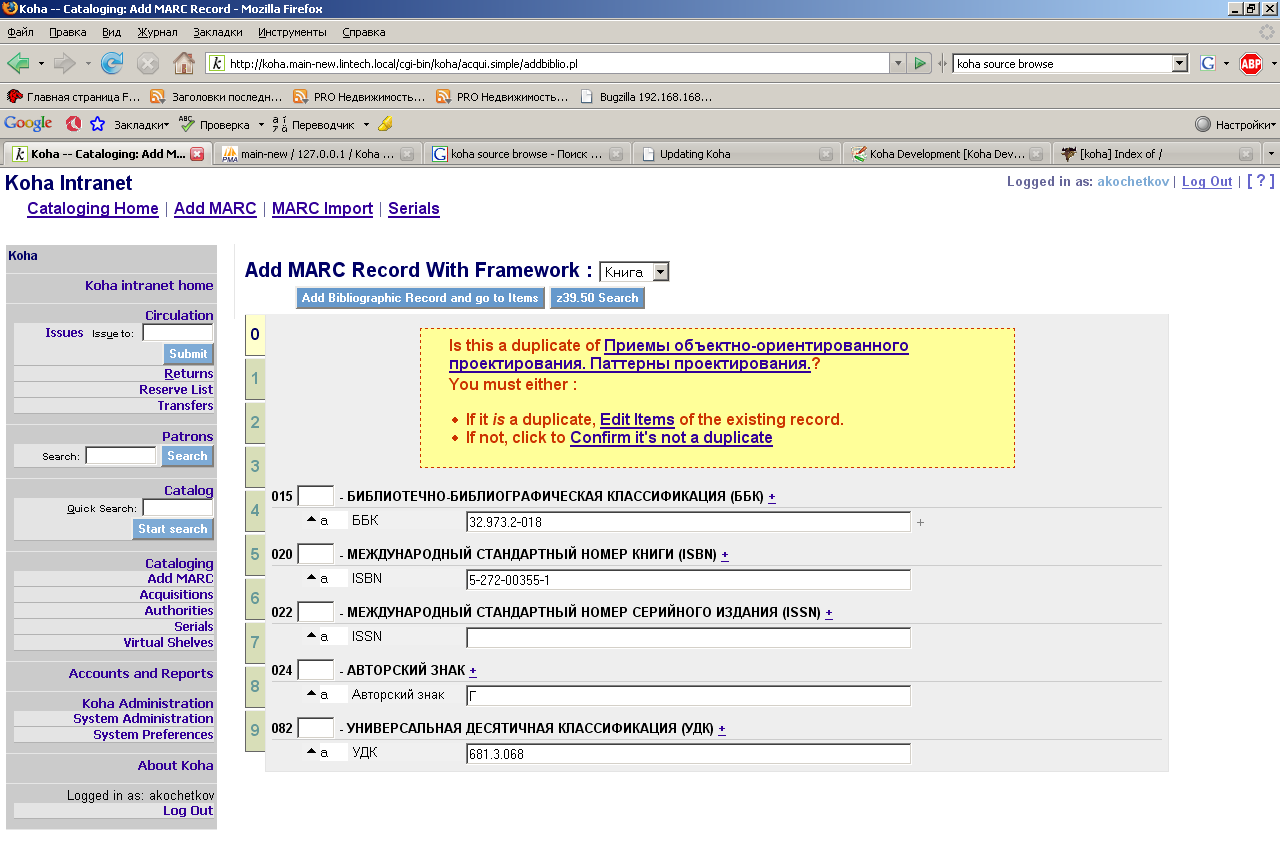The width and height of the screenshot is (1280, 856).
Task: Click Confirm it's not a duplicate link
Action: tap(671, 438)
